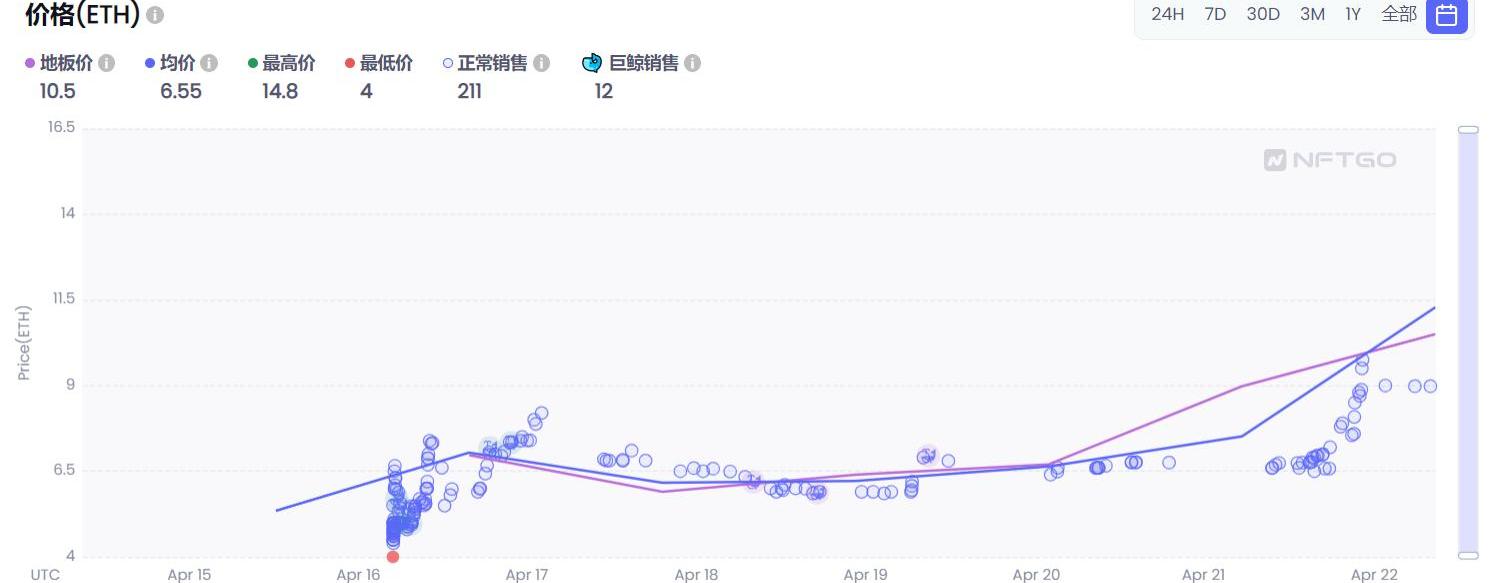
Task: Toggle the 地板价 legend series
Action: click(x=66, y=63)
